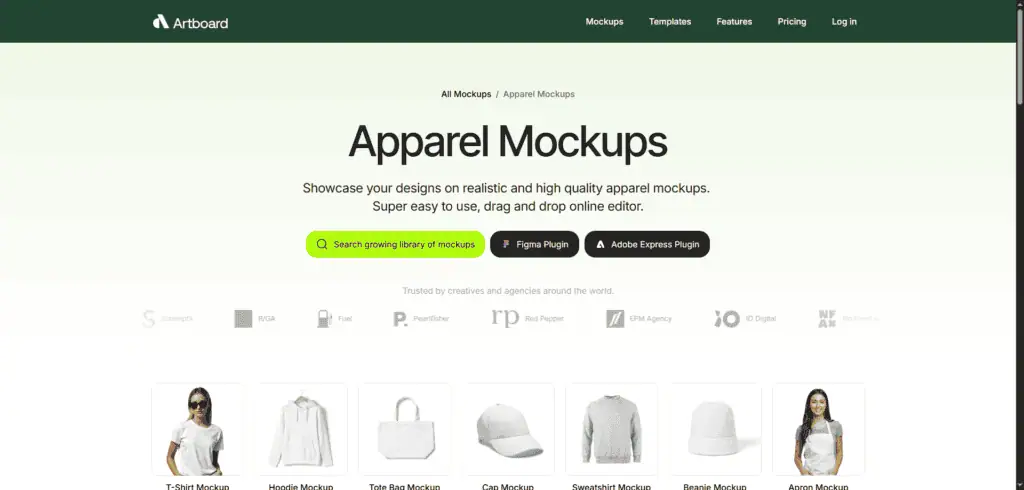Open the Pricing page link
This screenshot has width=1024, height=490.
(792, 22)
